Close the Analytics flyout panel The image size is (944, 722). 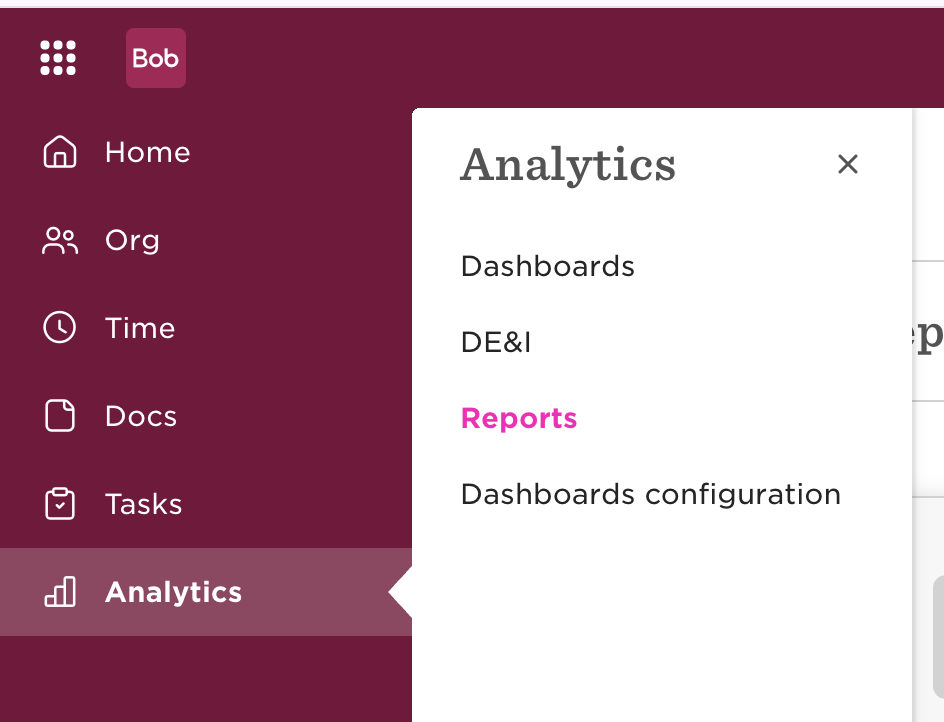tap(848, 164)
